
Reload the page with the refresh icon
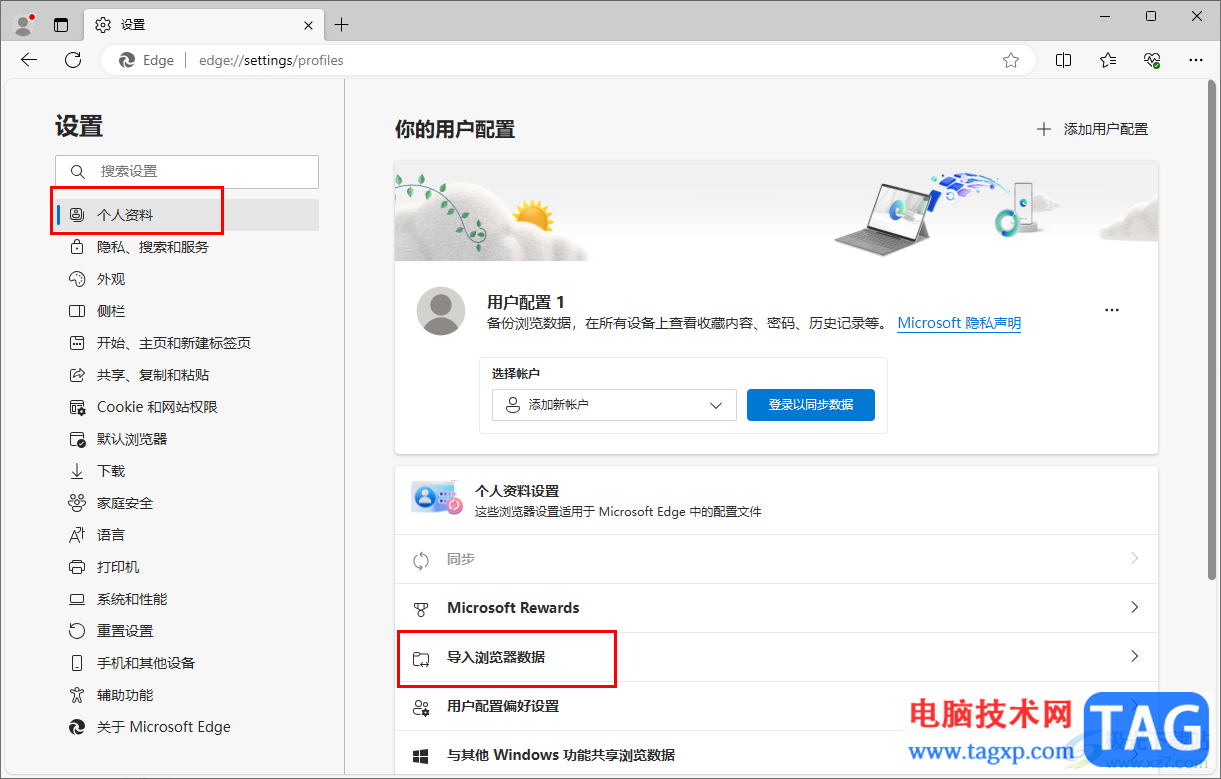tap(72, 60)
